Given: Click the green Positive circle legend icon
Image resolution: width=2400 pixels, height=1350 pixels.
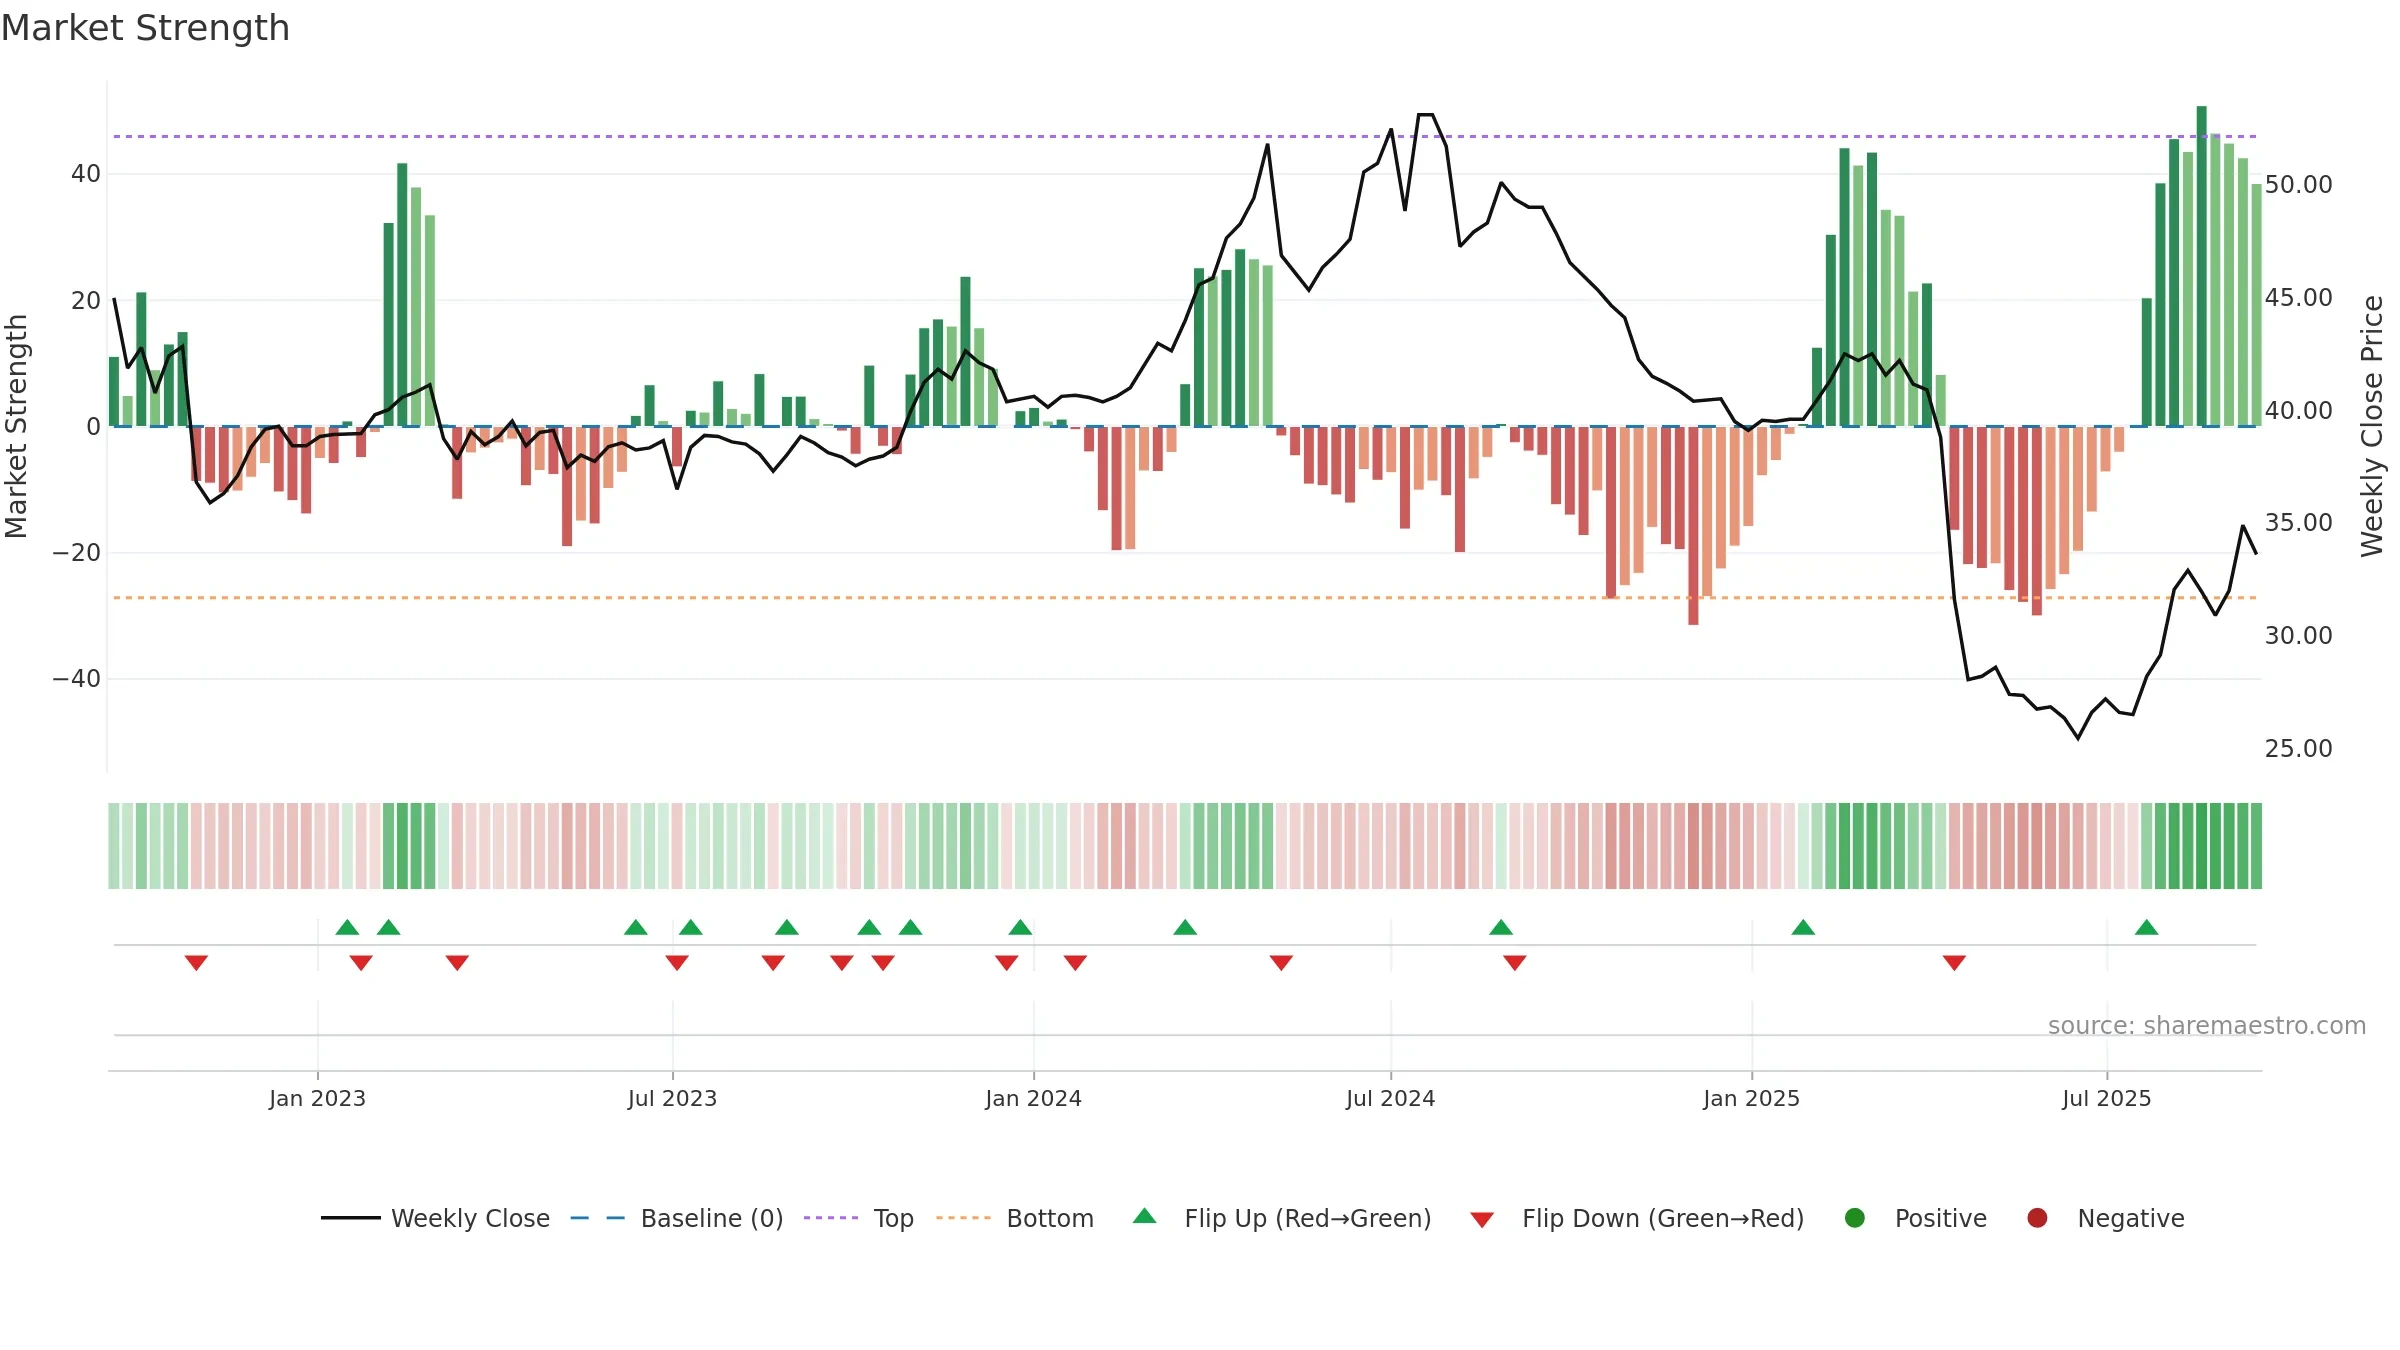Looking at the screenshot, I should pyautogui.click(x=1855, y=1218).
